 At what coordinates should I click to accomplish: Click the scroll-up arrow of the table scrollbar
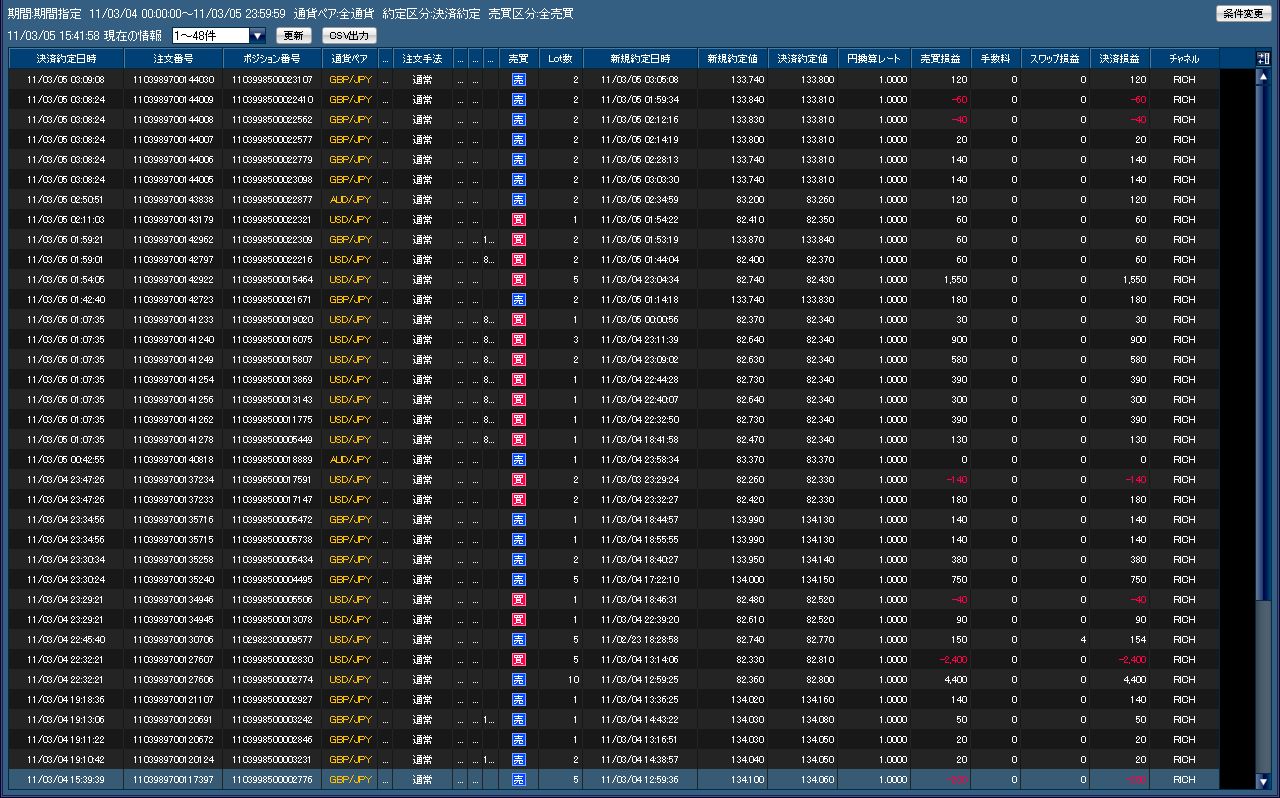(x=1263, y=77)
